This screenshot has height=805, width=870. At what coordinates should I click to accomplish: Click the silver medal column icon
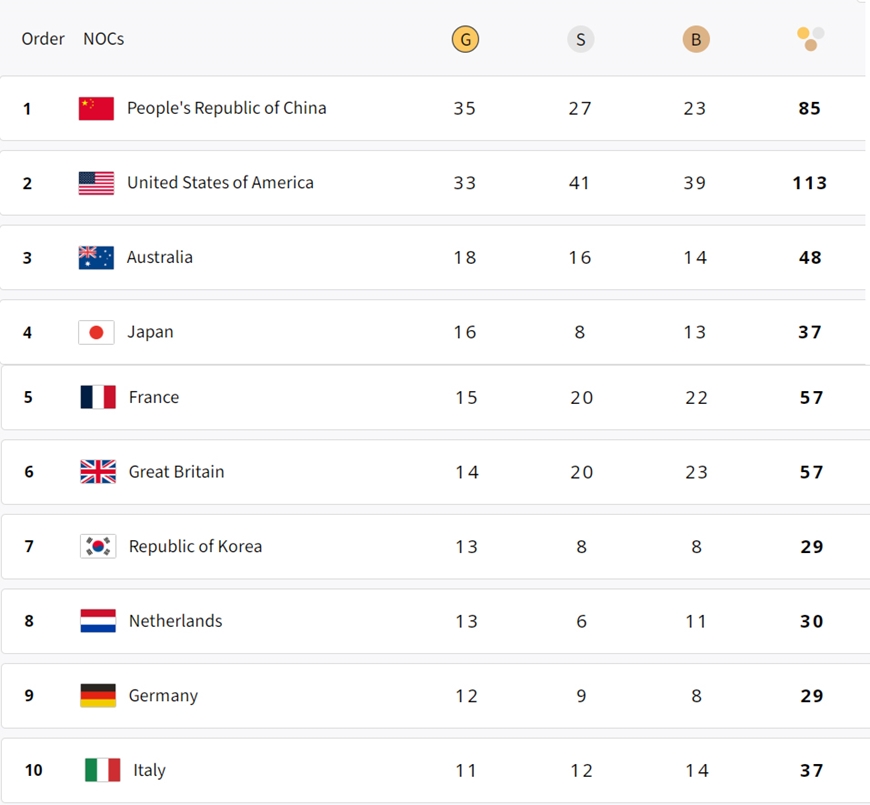(580, 39)
